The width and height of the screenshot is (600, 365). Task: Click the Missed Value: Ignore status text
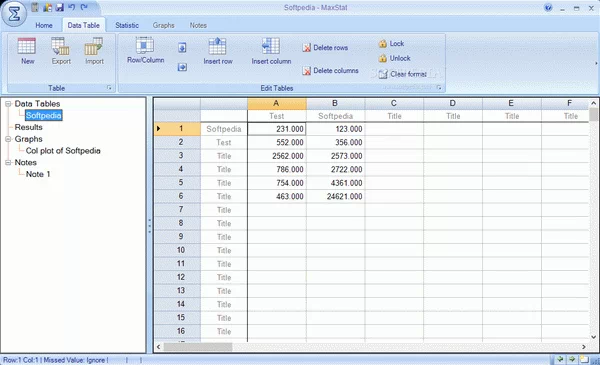74,360
